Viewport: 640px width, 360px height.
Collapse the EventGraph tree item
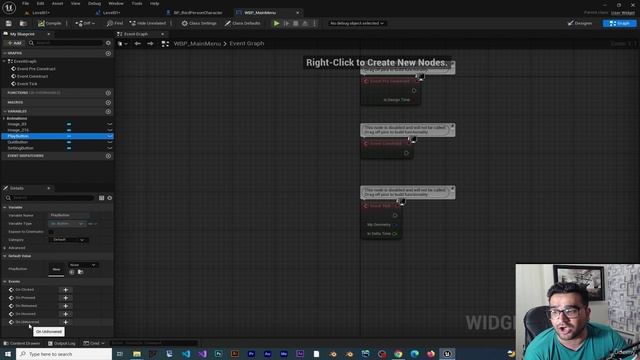point(4,61)
